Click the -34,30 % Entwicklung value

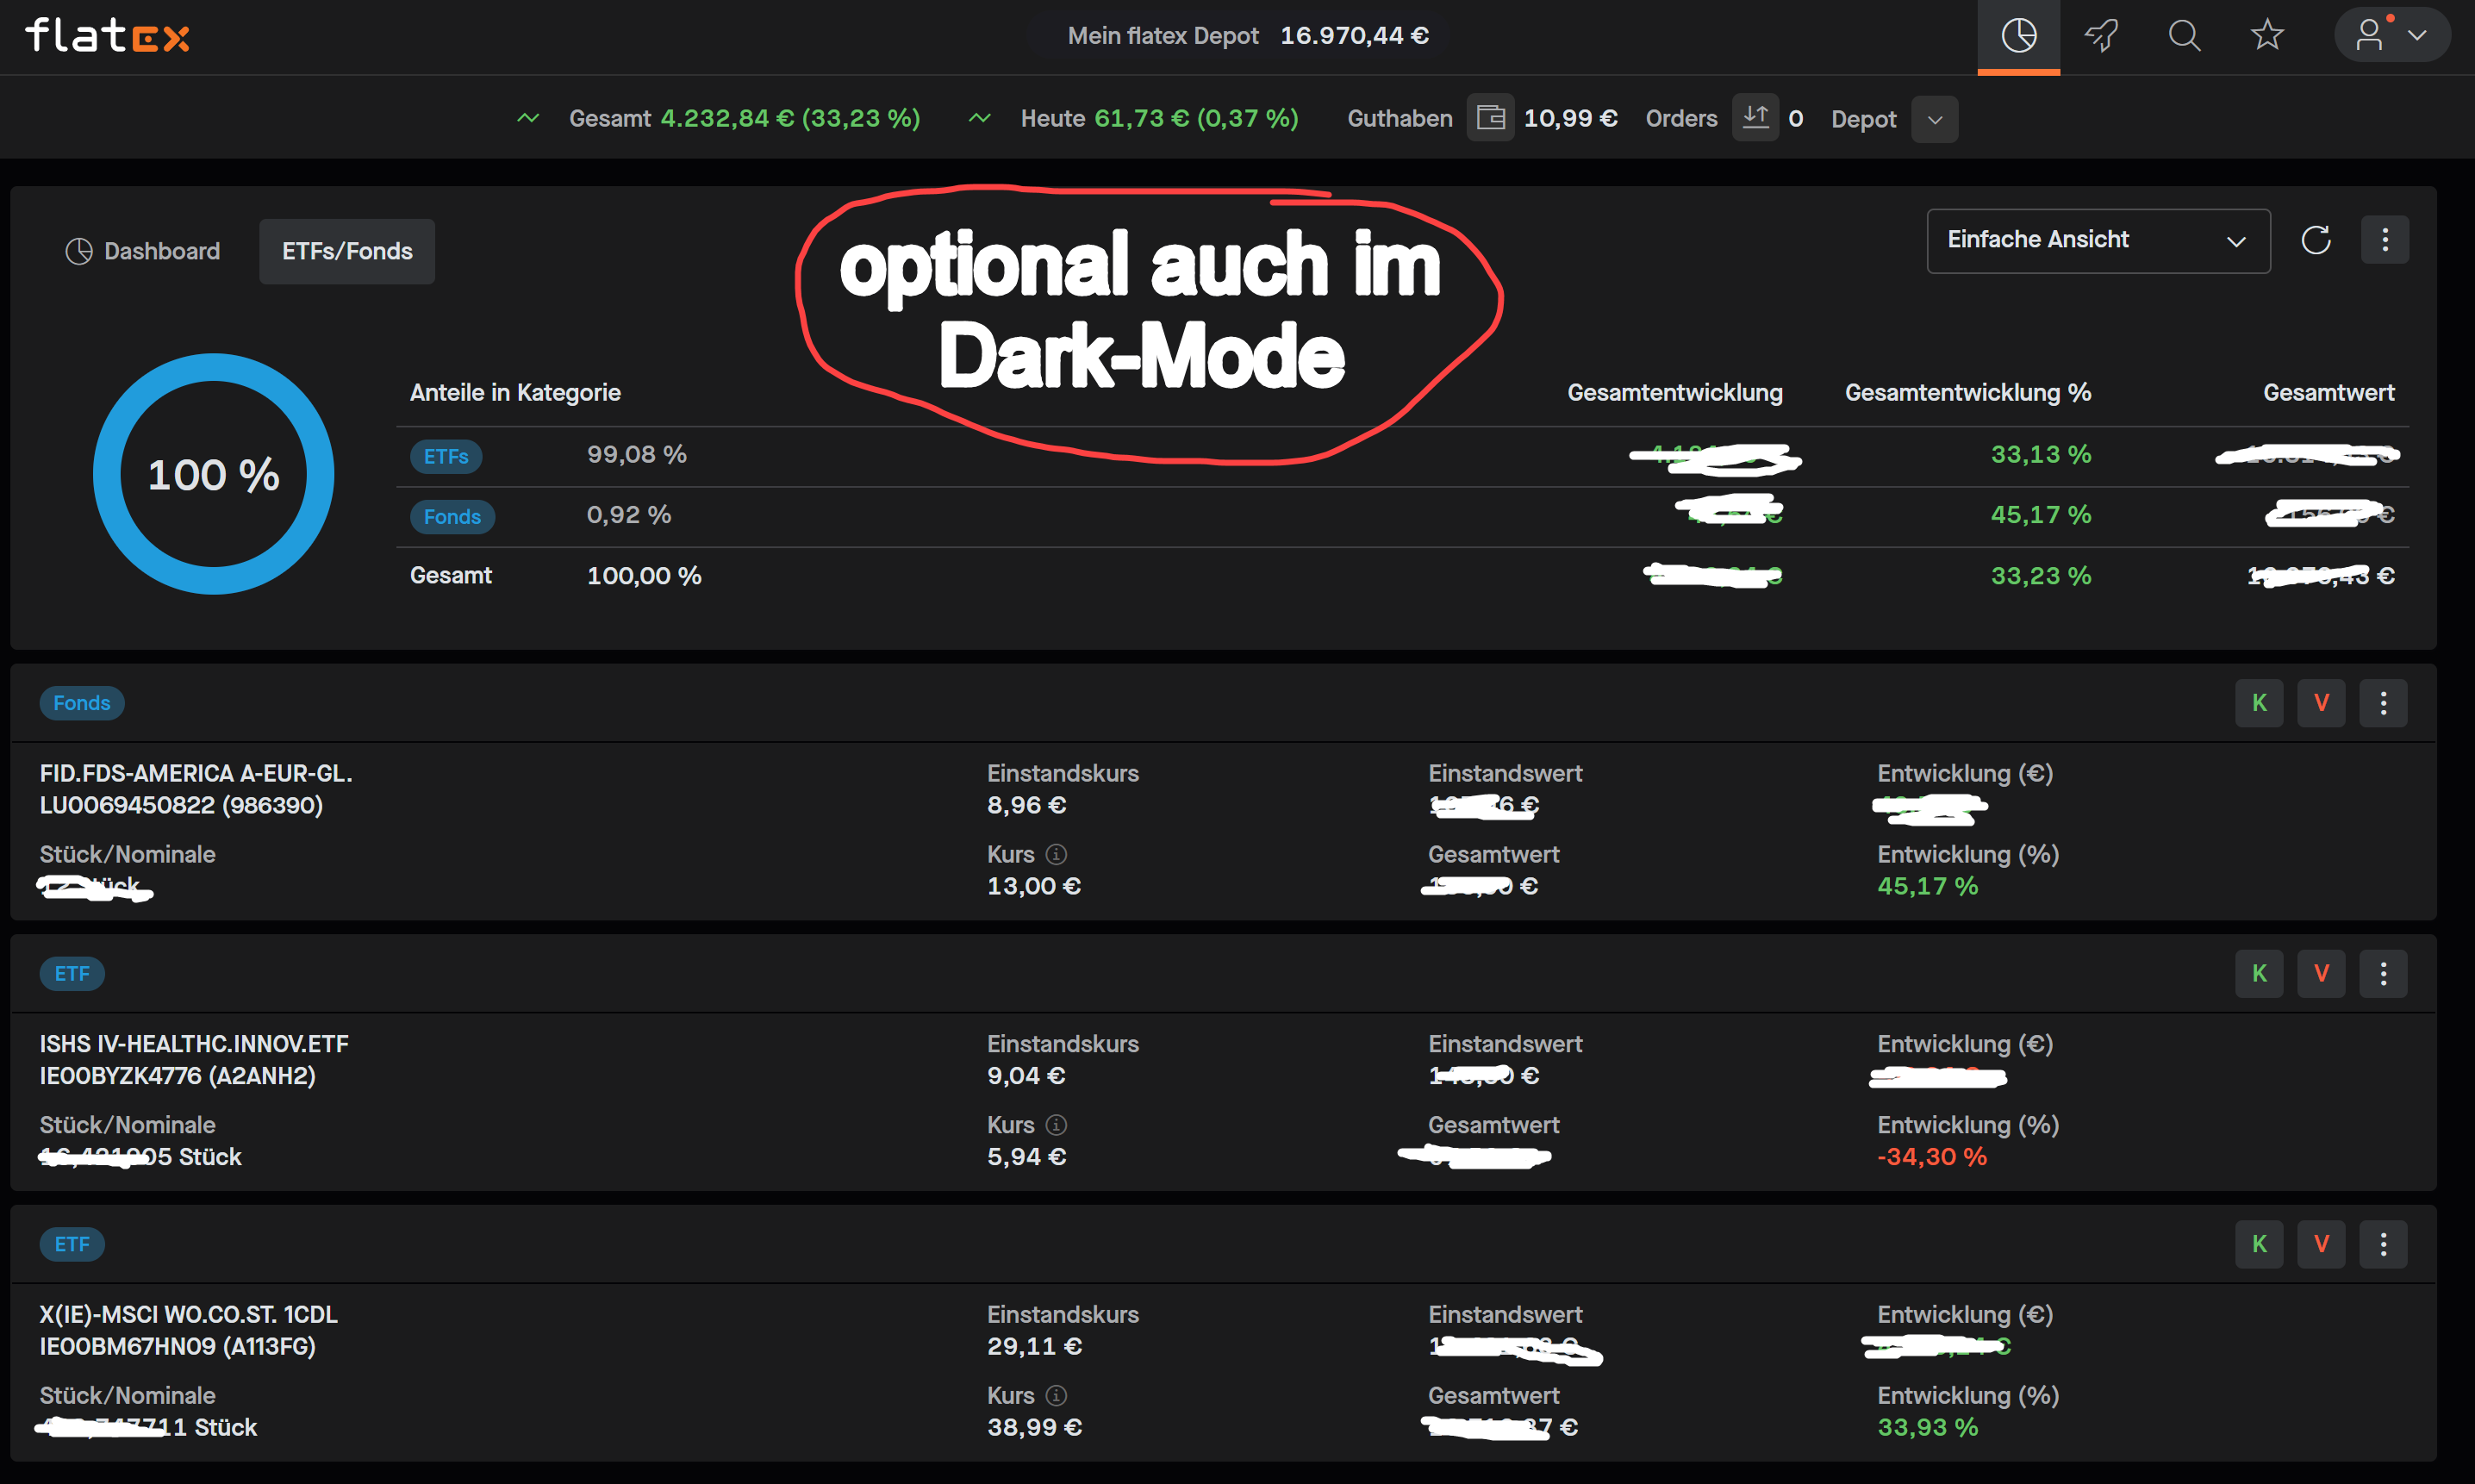[x=1932, y=1157]
